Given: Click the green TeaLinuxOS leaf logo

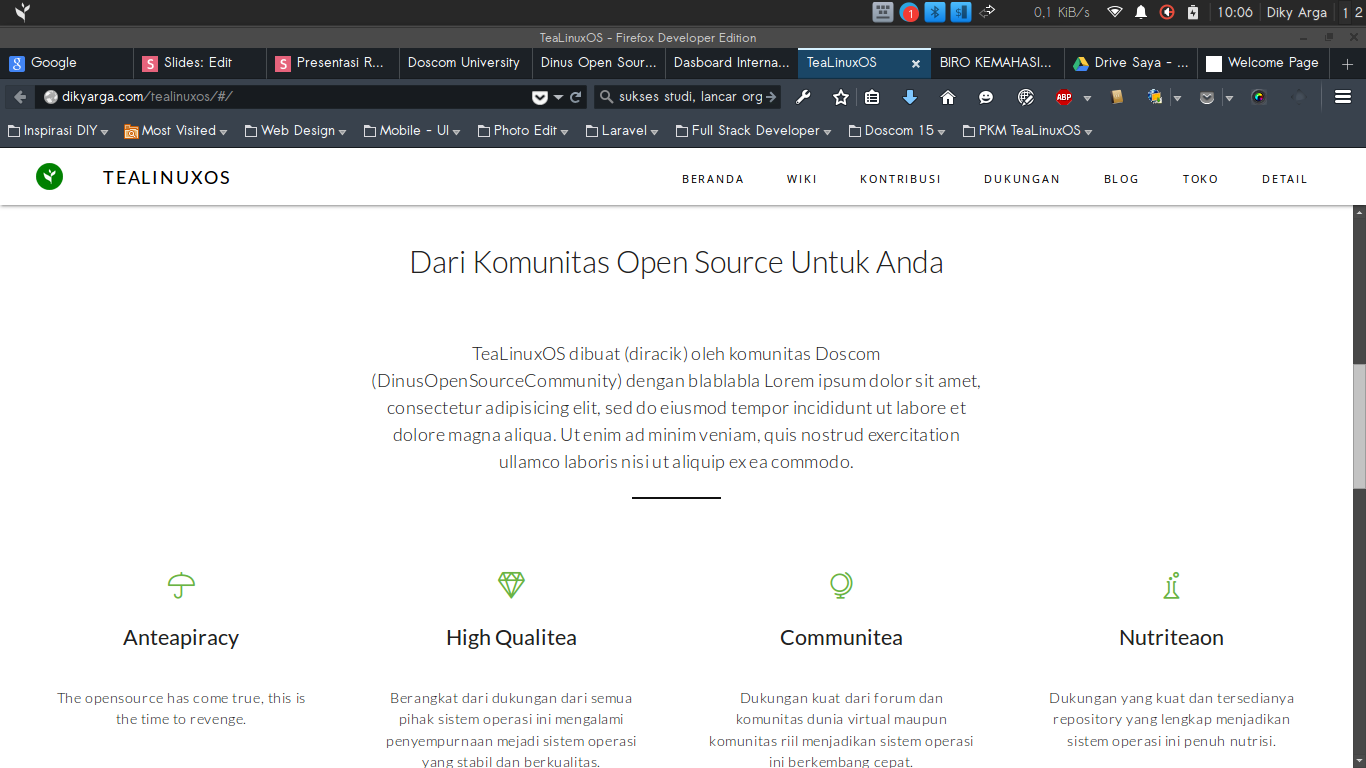Looking at the screenshot, I should pyautogui.click(x=49, y=177).
